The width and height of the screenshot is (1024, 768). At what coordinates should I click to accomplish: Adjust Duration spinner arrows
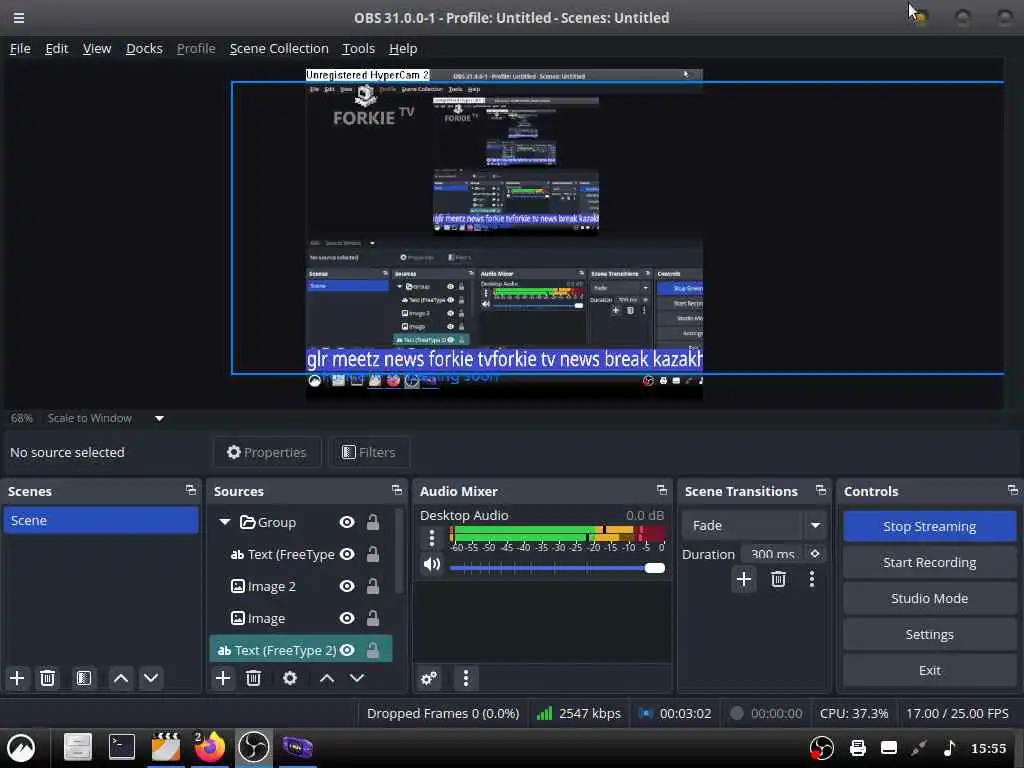click(x=815, y=554)
